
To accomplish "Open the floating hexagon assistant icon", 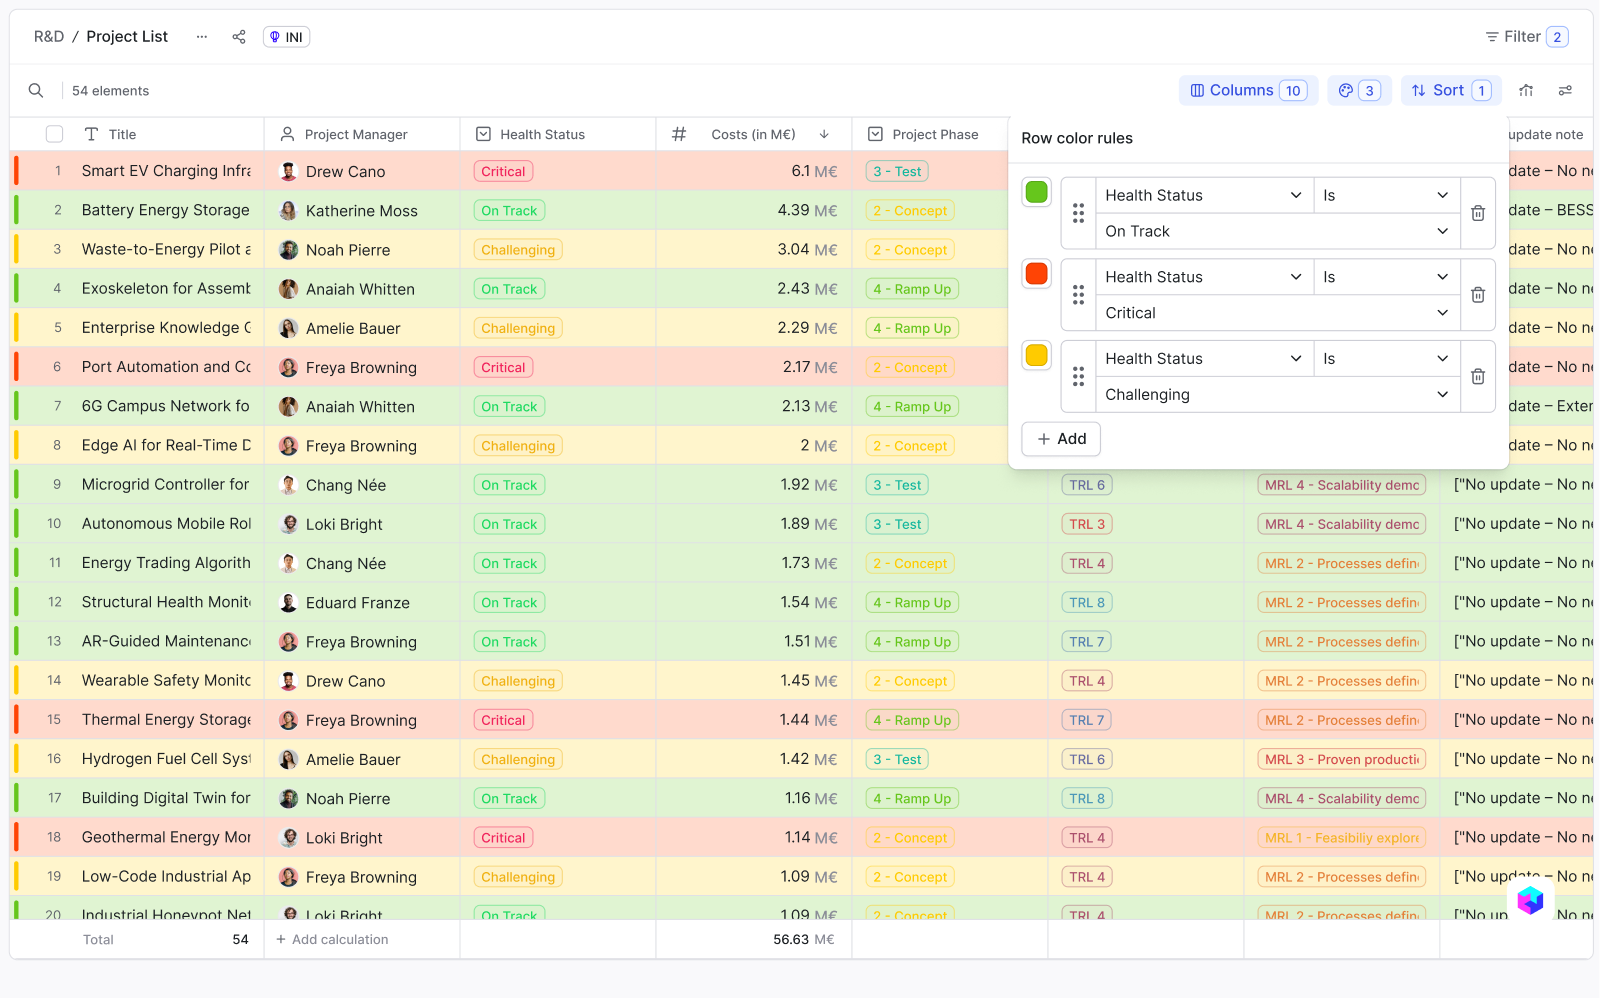I will (1530, 900).
